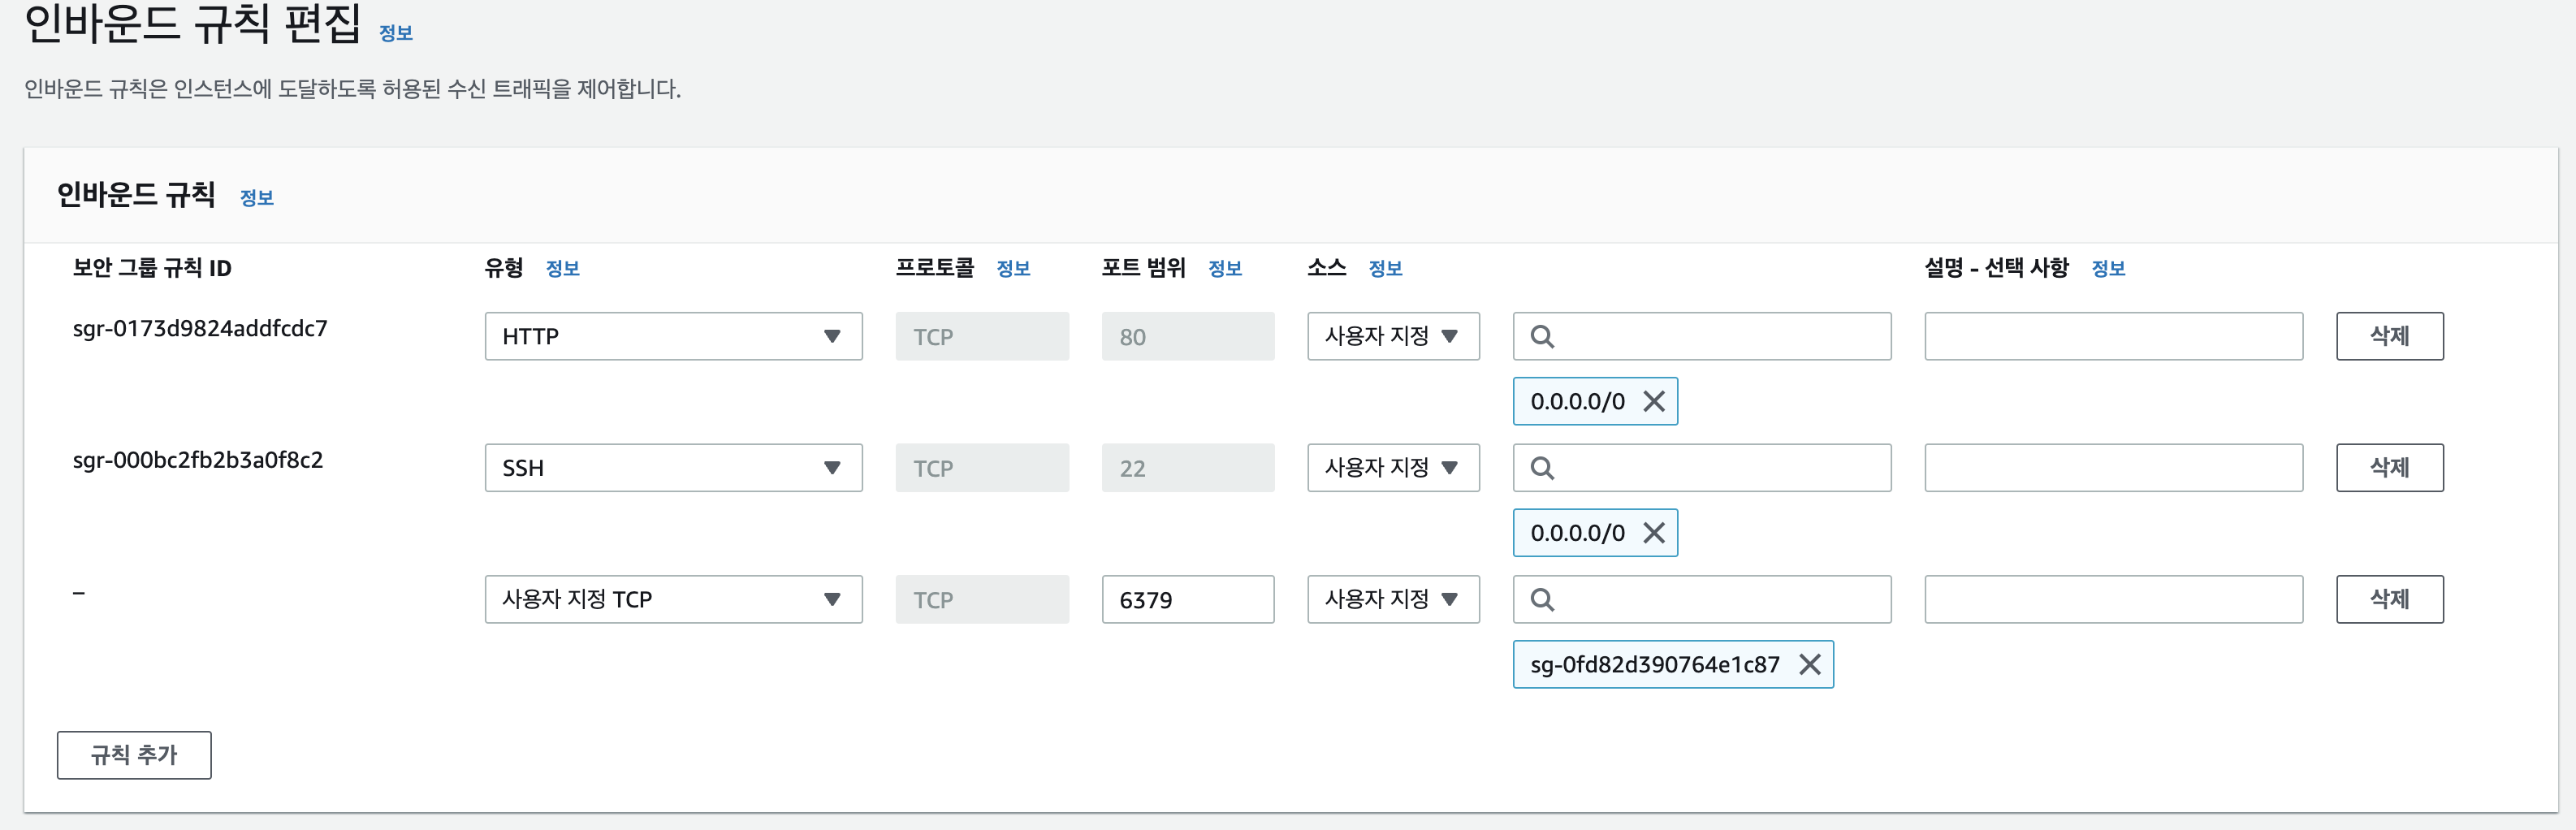2576x830 pixels.
Task: Click disabled port field showing 22
Action: pos(1188,467)
